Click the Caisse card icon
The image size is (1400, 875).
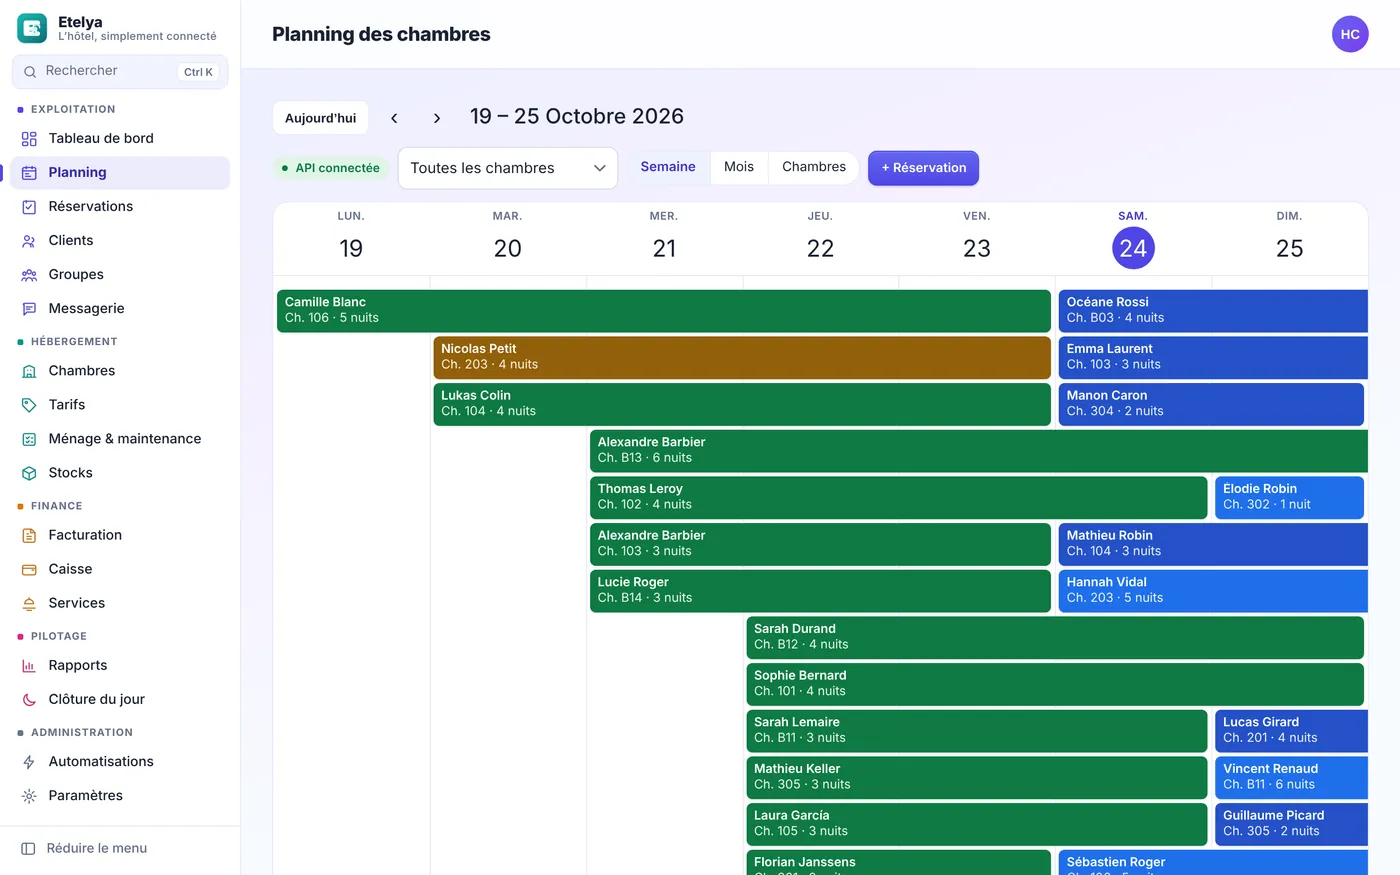29,569
